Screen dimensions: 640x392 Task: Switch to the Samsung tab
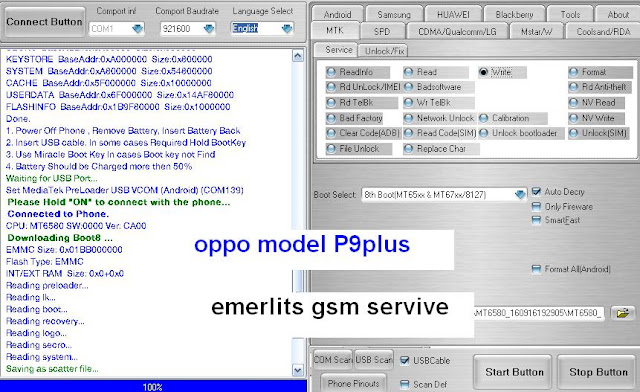394,15
